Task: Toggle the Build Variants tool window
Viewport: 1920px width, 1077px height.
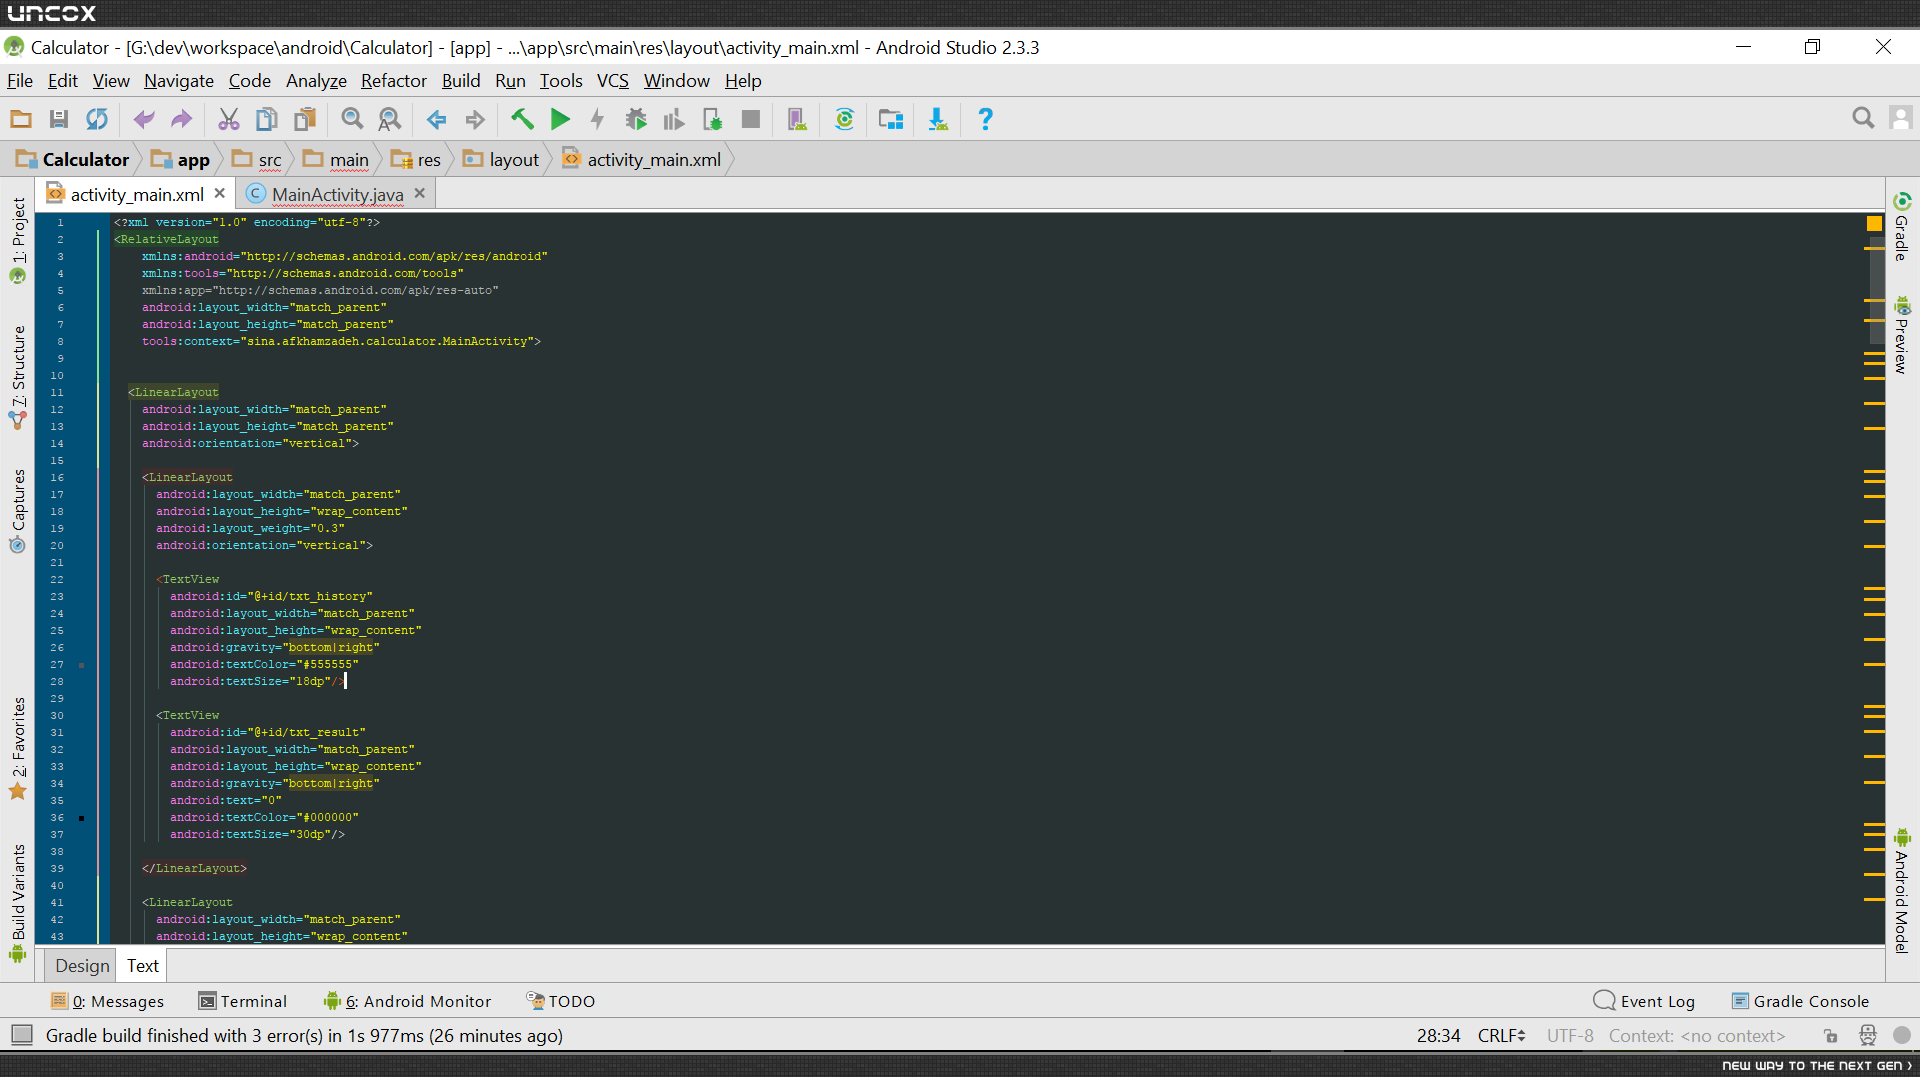Action: (x=18, y=903)
